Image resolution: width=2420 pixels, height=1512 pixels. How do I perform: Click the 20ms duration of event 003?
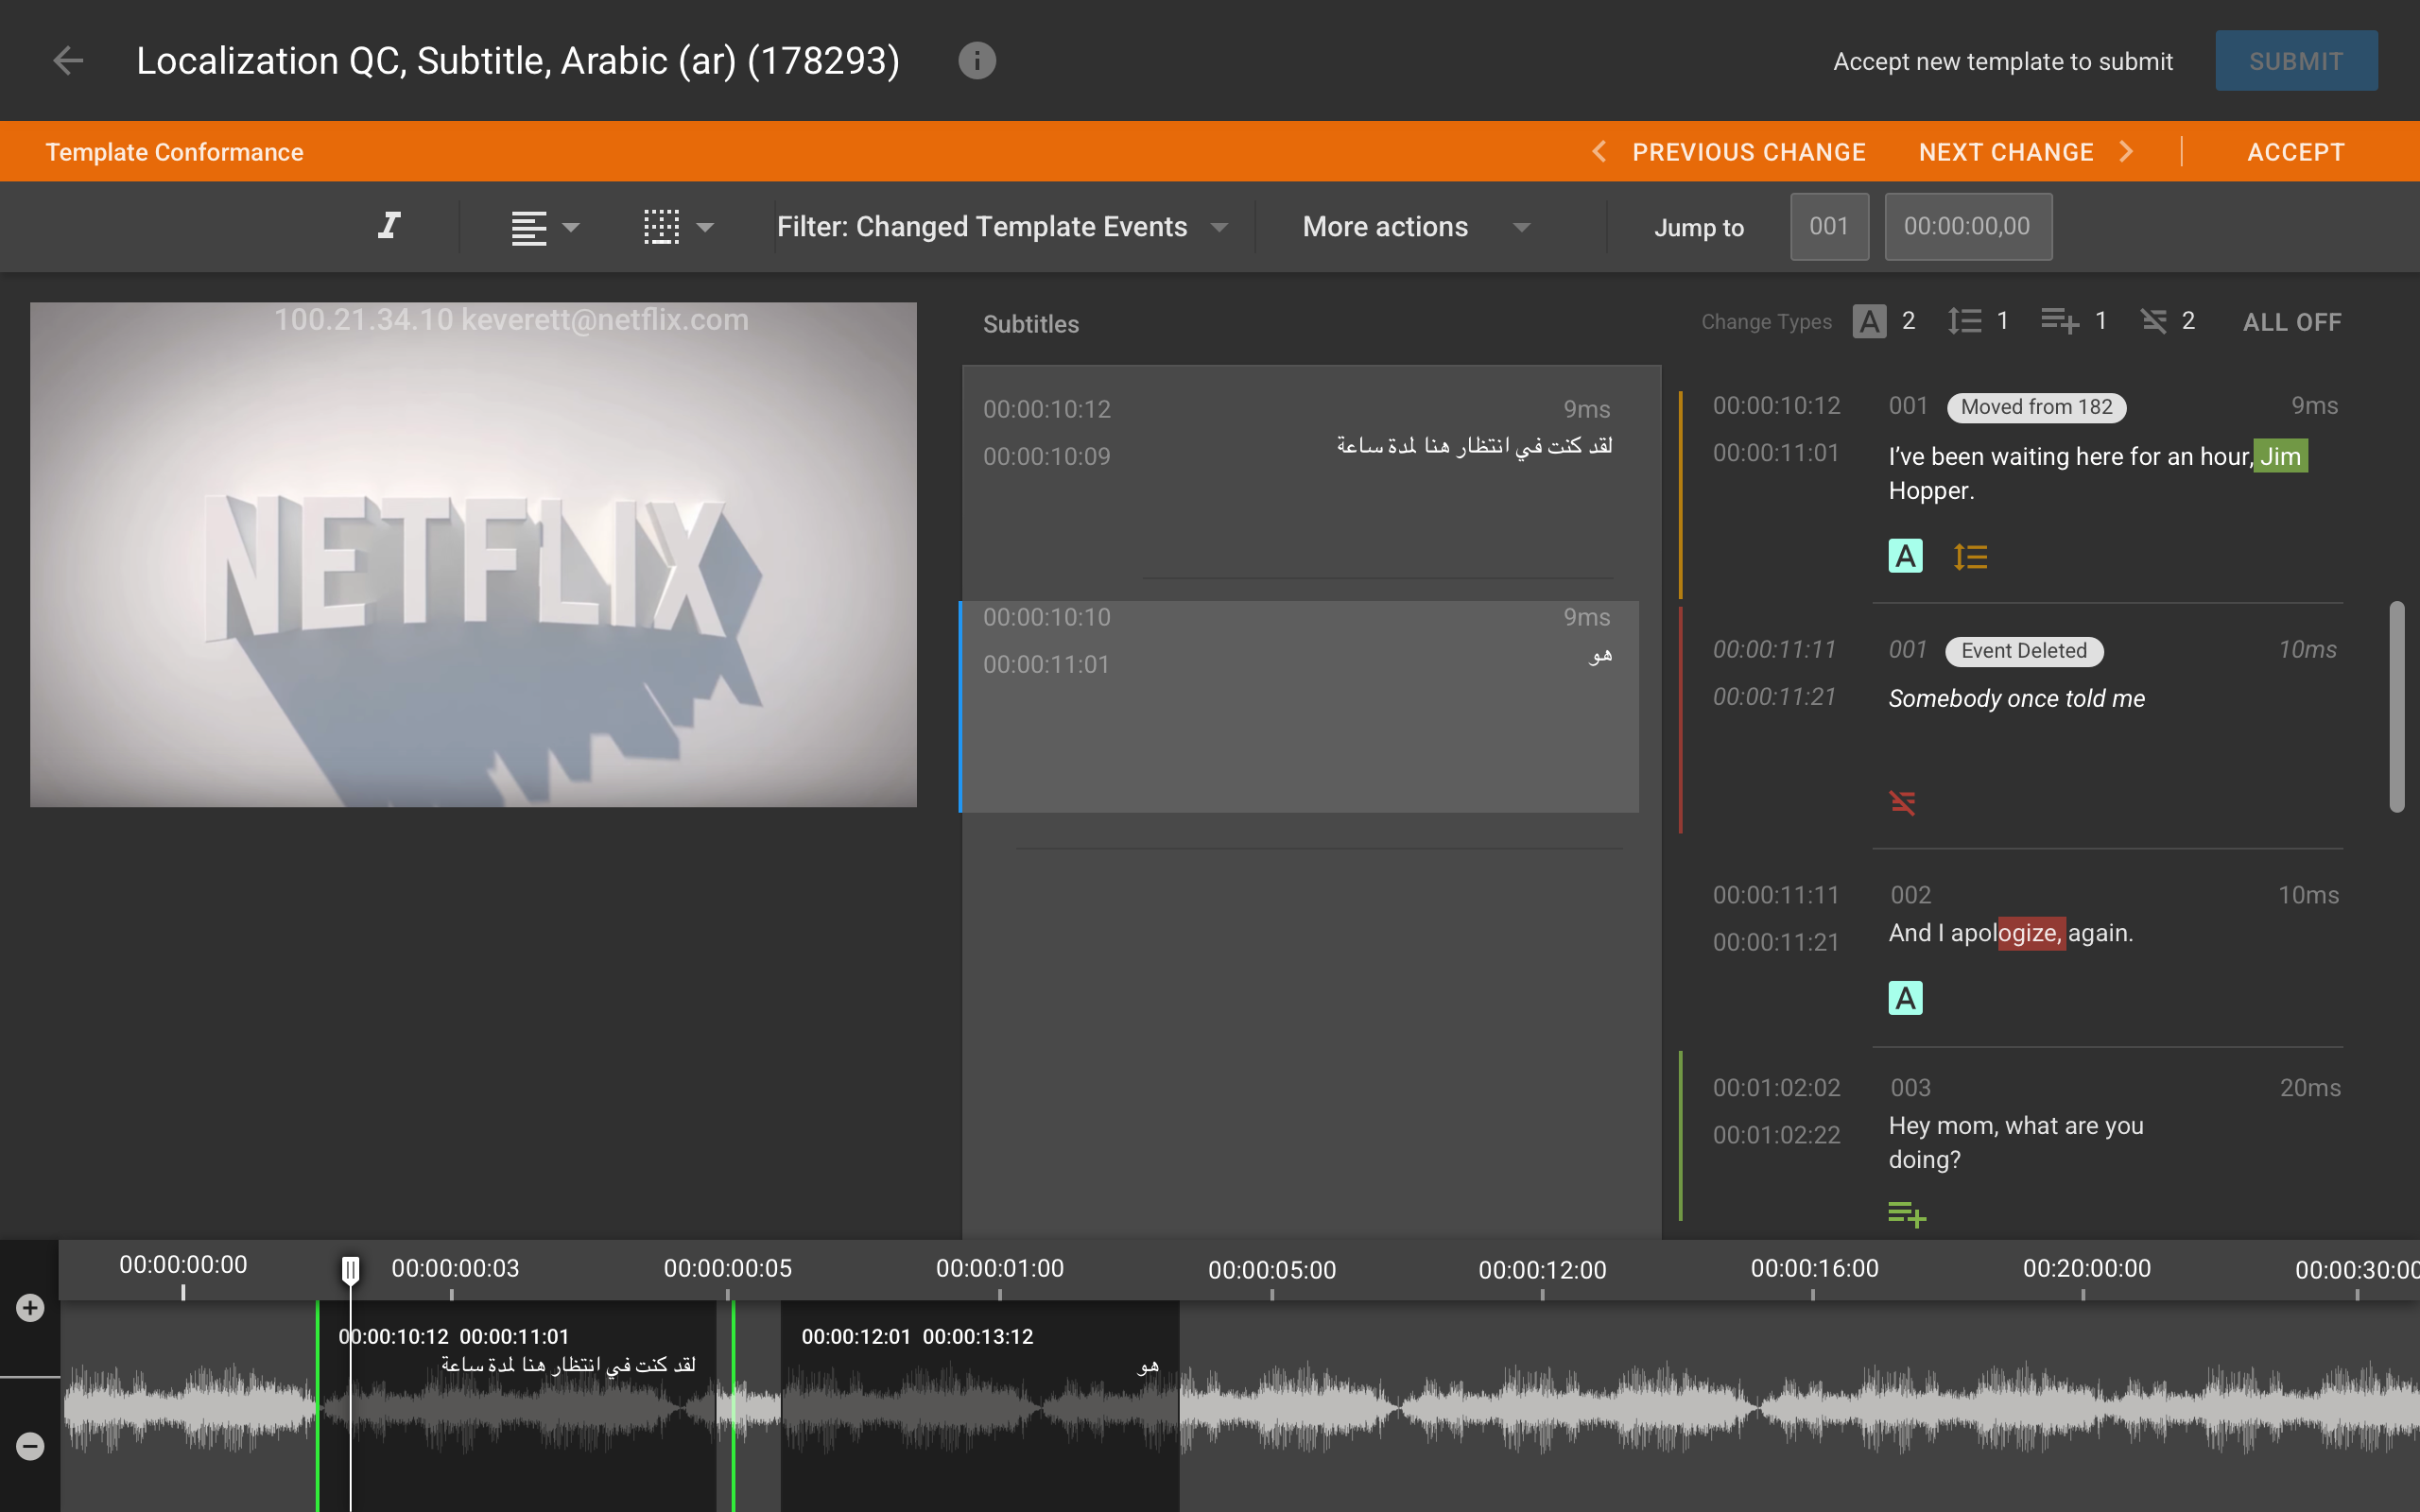pos(2310,1088)
